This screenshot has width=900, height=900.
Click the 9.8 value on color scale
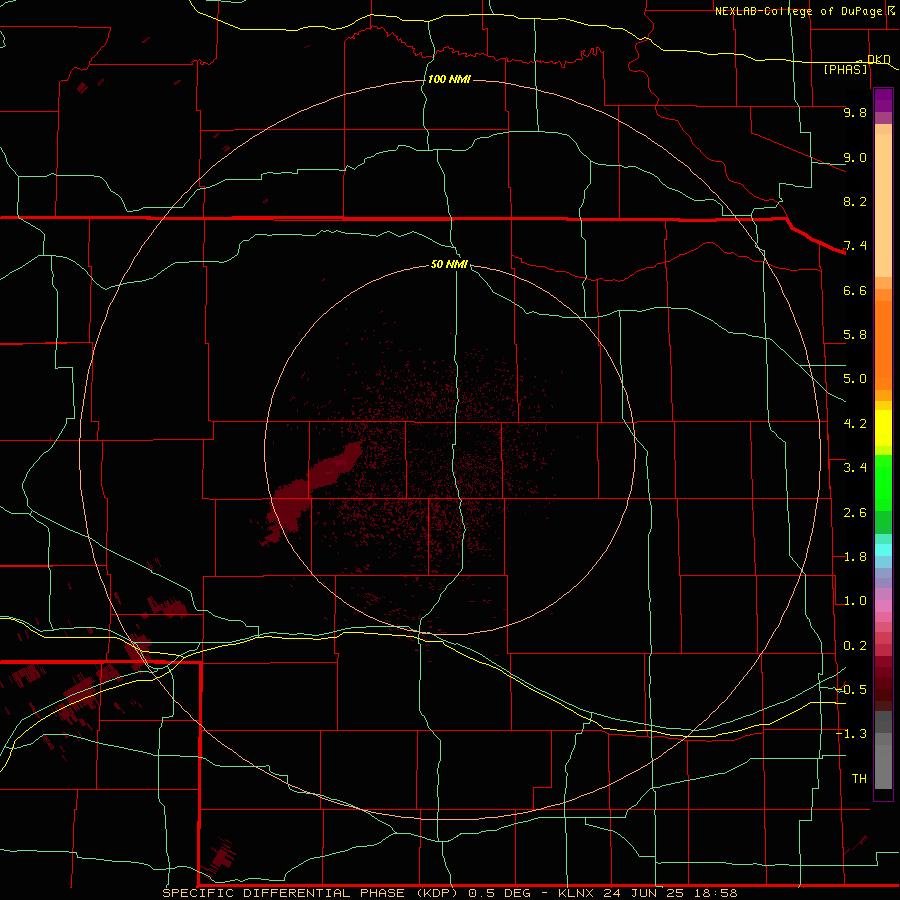click(855, 112)
